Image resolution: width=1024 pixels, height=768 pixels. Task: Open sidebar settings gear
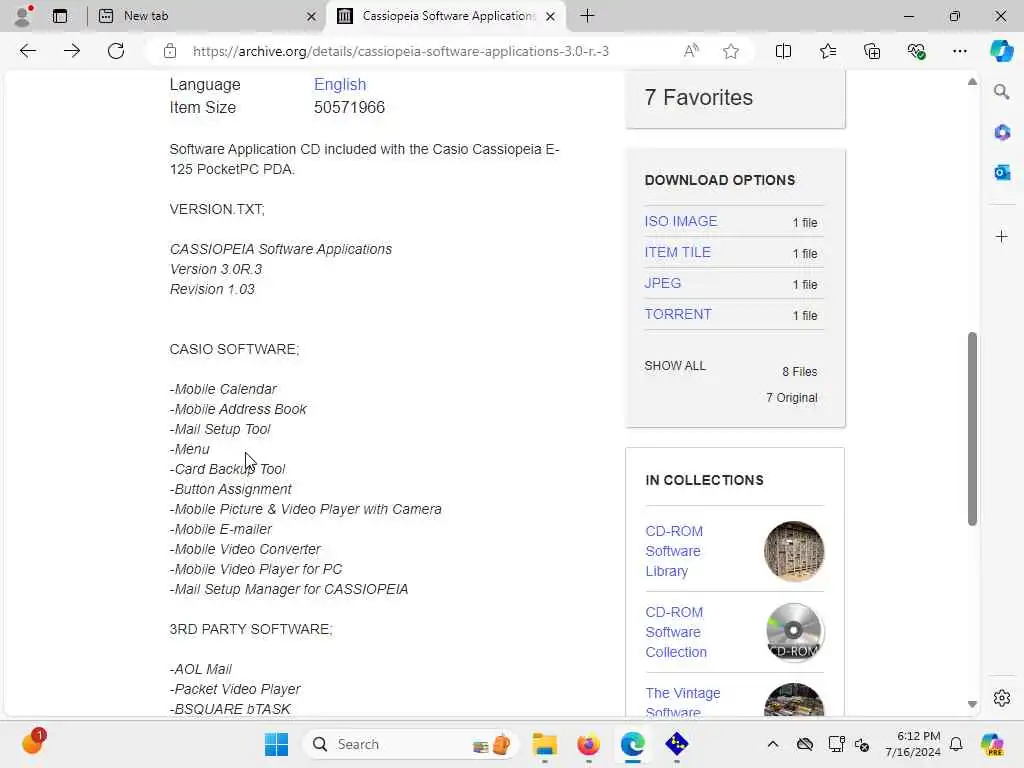tap(1001, 698)
